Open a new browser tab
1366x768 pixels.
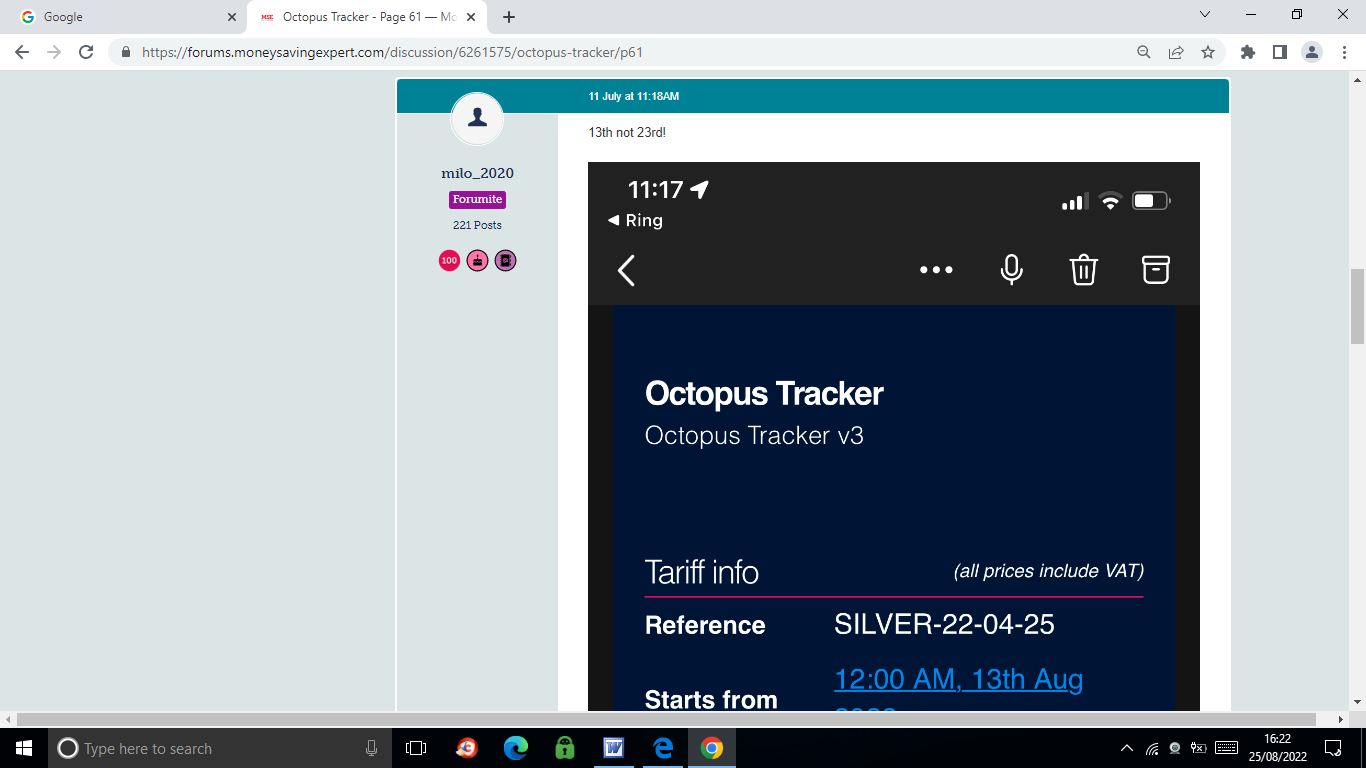point(509,17)
